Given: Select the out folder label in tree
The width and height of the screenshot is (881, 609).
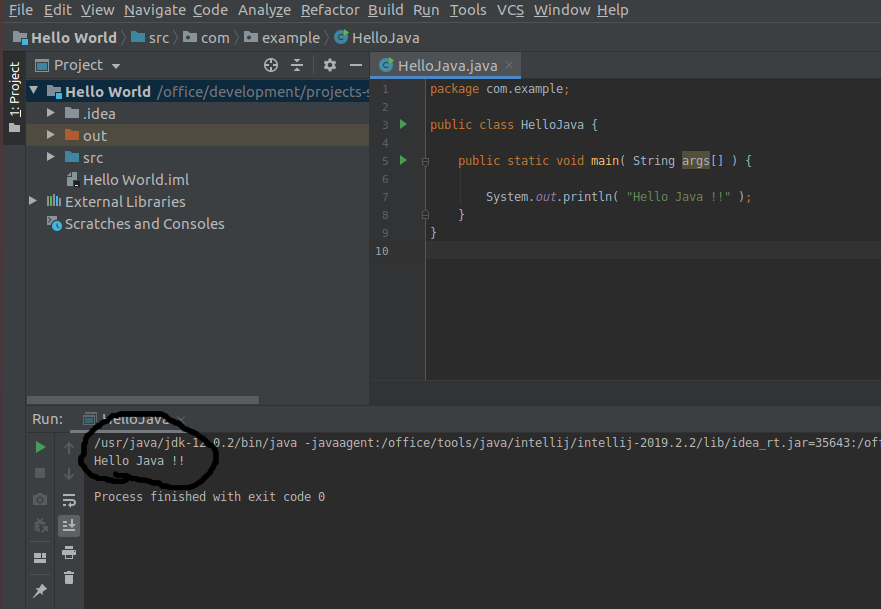Looking at the screenshot, I should click(x=95, y=135).
